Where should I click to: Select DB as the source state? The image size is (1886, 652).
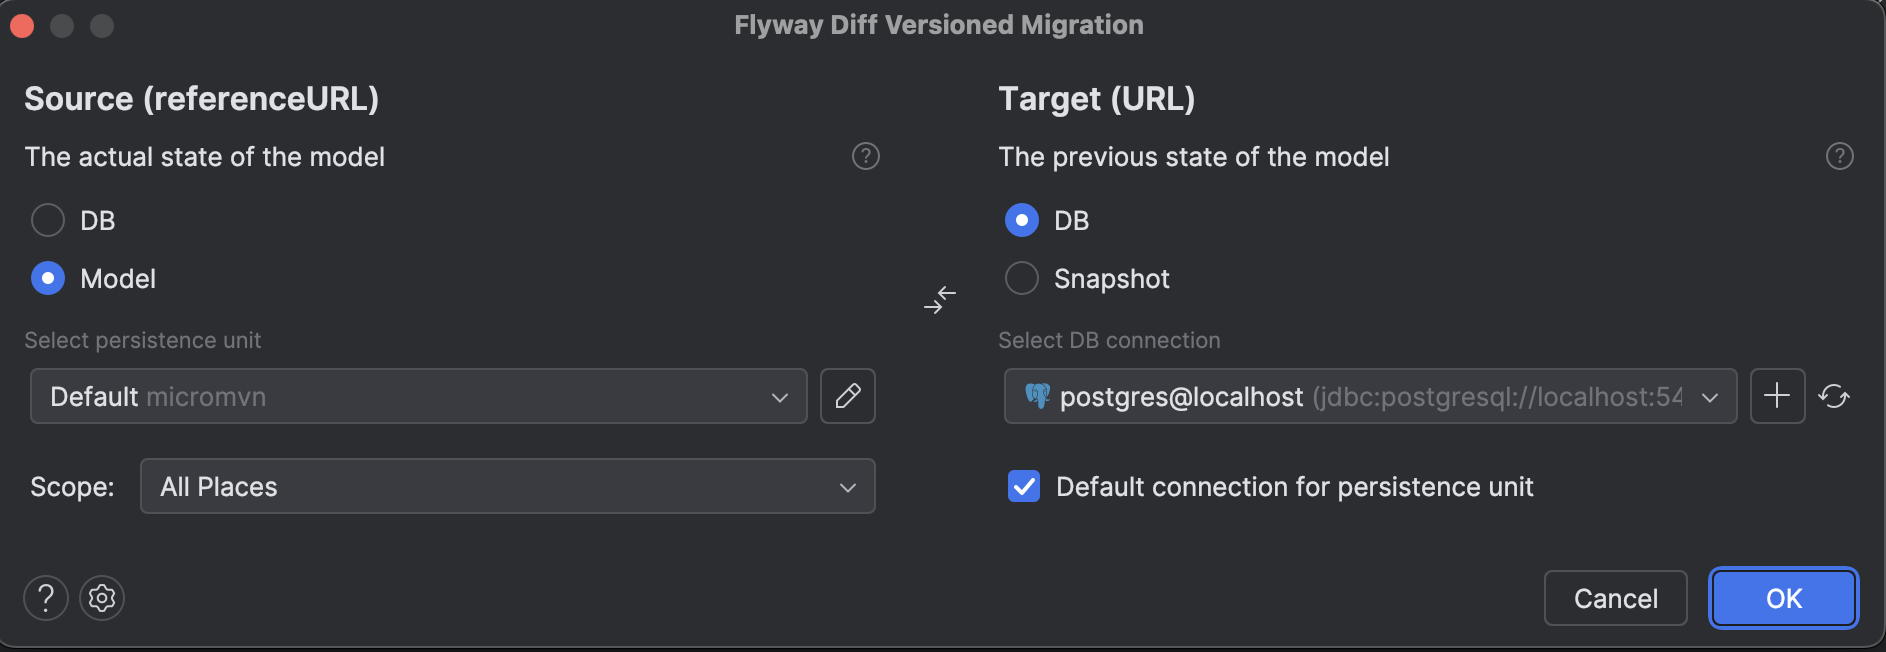47,220
